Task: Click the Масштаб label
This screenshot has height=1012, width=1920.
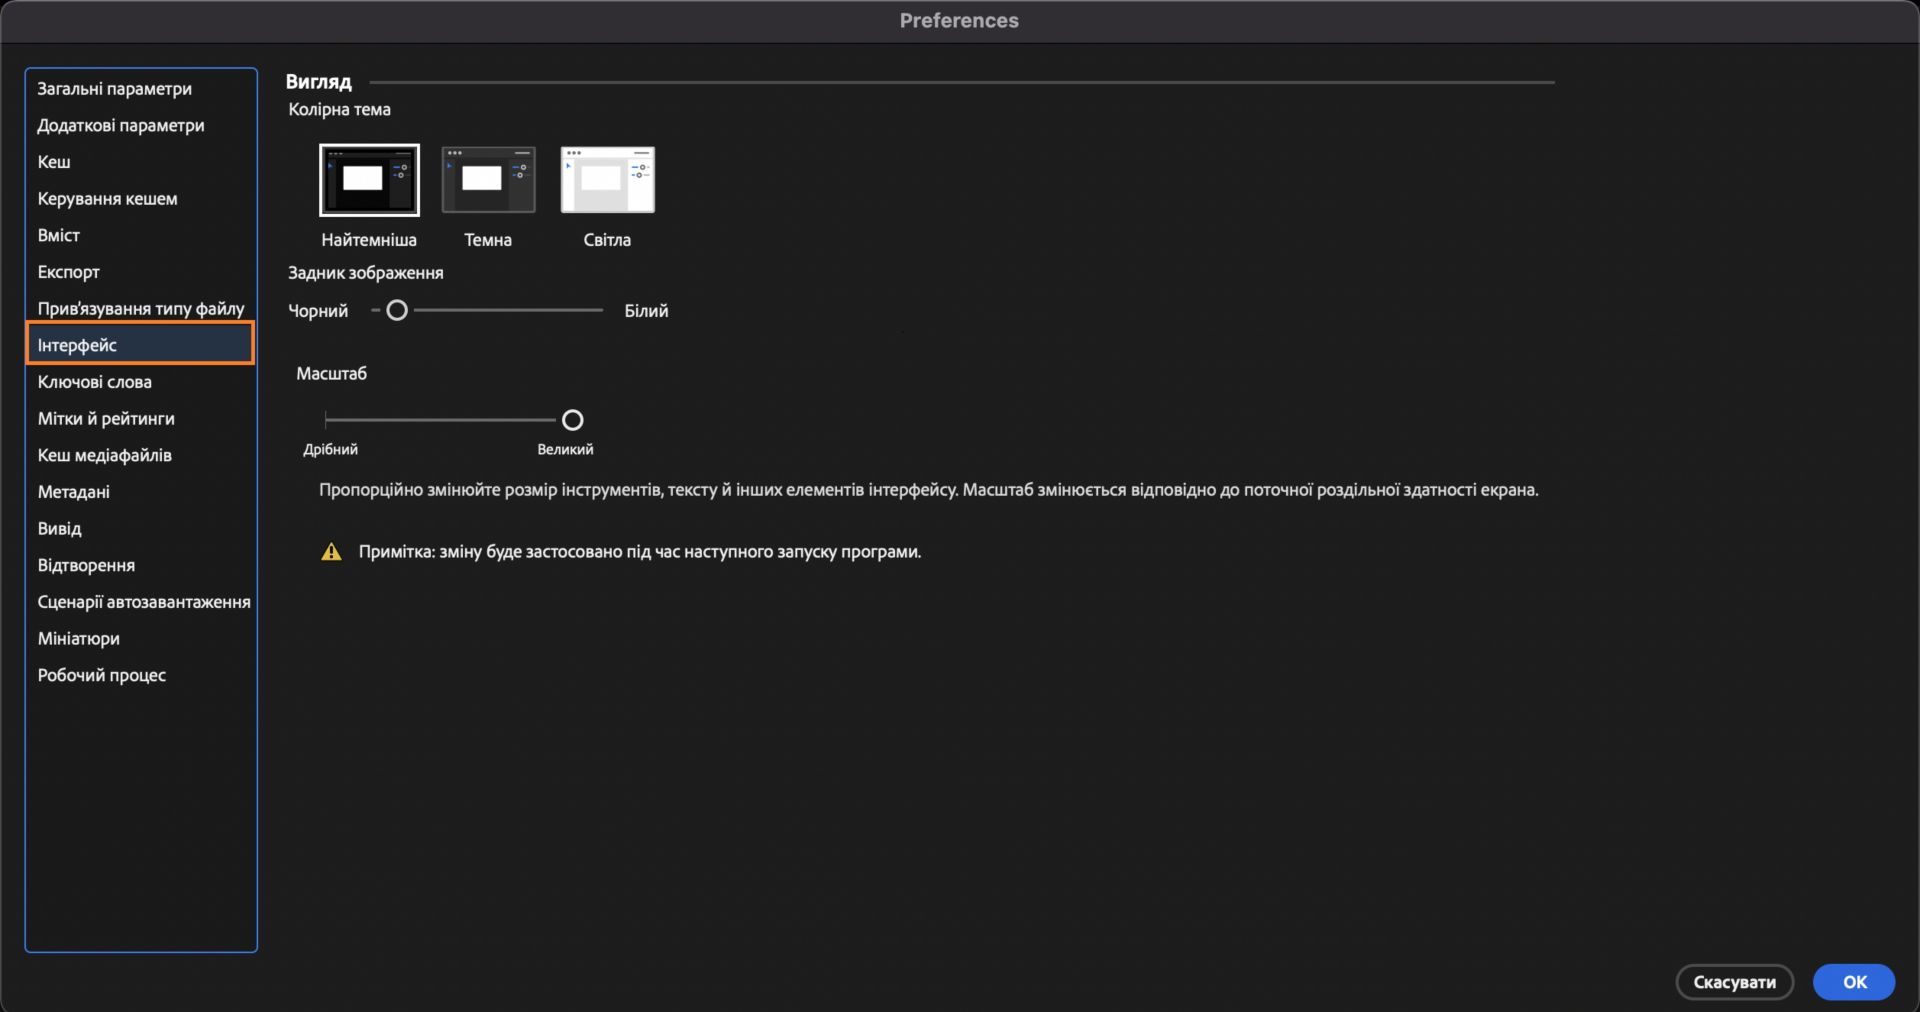Action: pyautogui.click(x=331, y=374)
